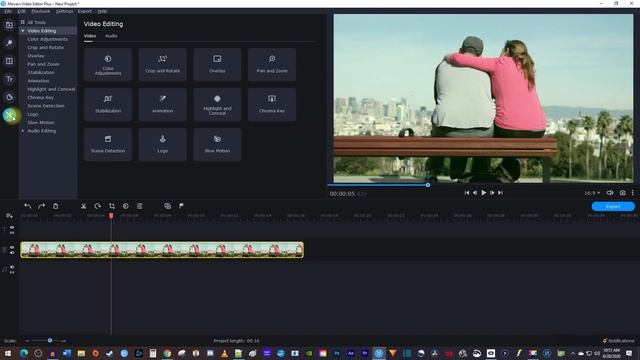Click the Scene Detection tool tile
Image resolution: width=640 pixels, height=360 pixels.
coord(108,144)
